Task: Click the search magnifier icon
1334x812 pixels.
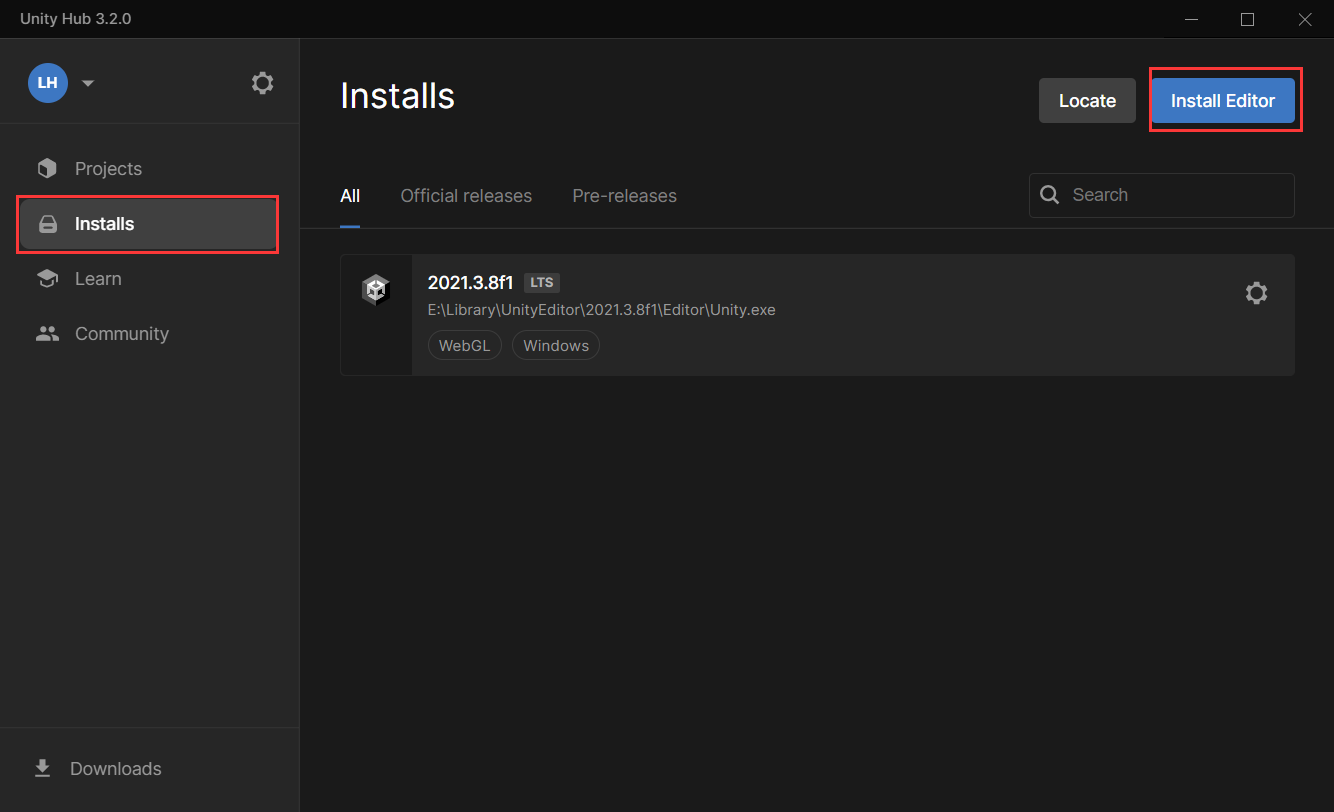Action: click(1049, 195)
